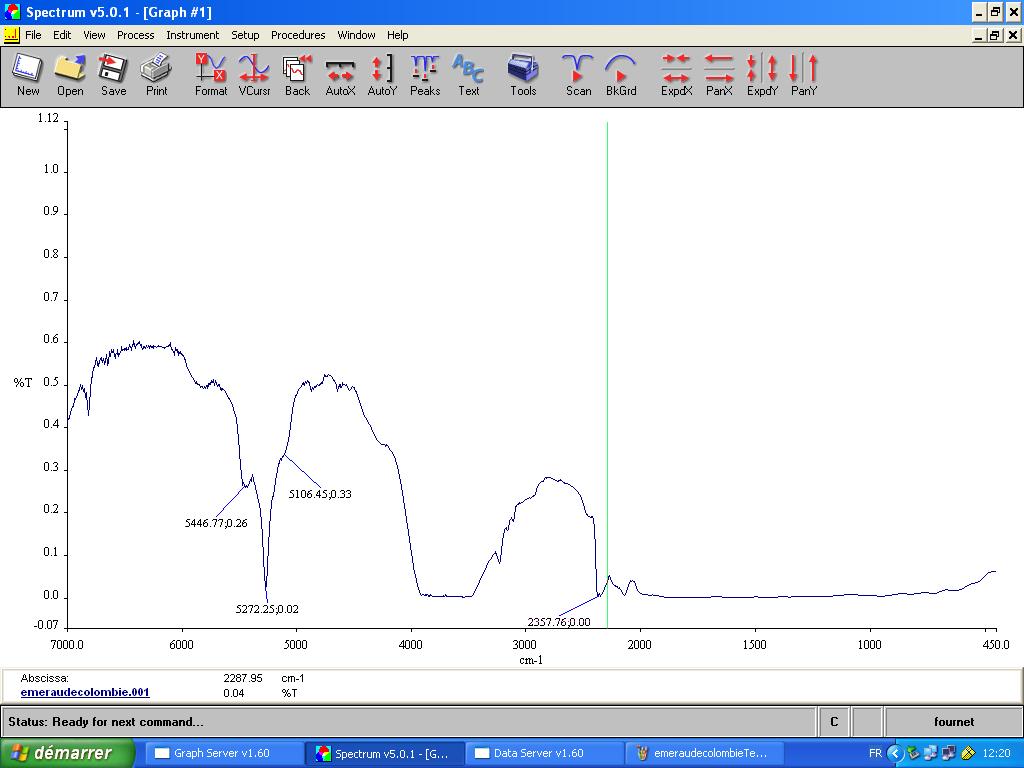Image resolution: width=1024 pixels, height=768 pixels.
Task: Open the Instrument menu
Action: 192,35
